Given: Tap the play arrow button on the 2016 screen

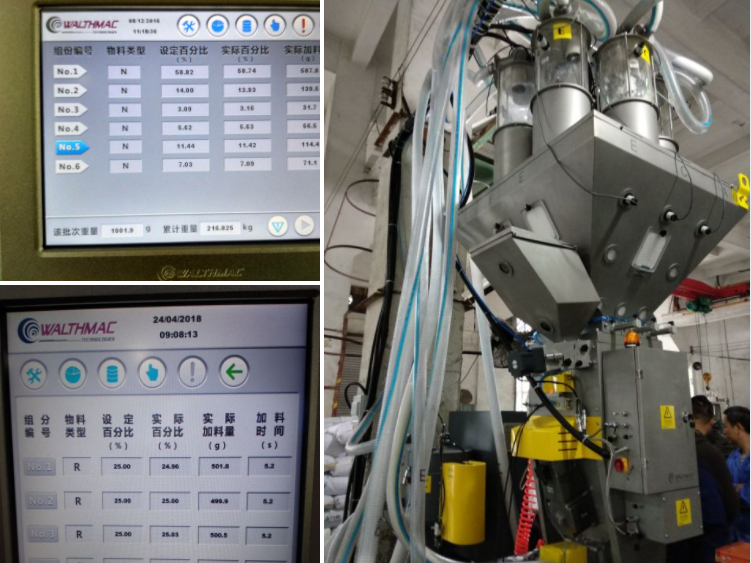Looking at the screenshot, I should tap(304, 225).
